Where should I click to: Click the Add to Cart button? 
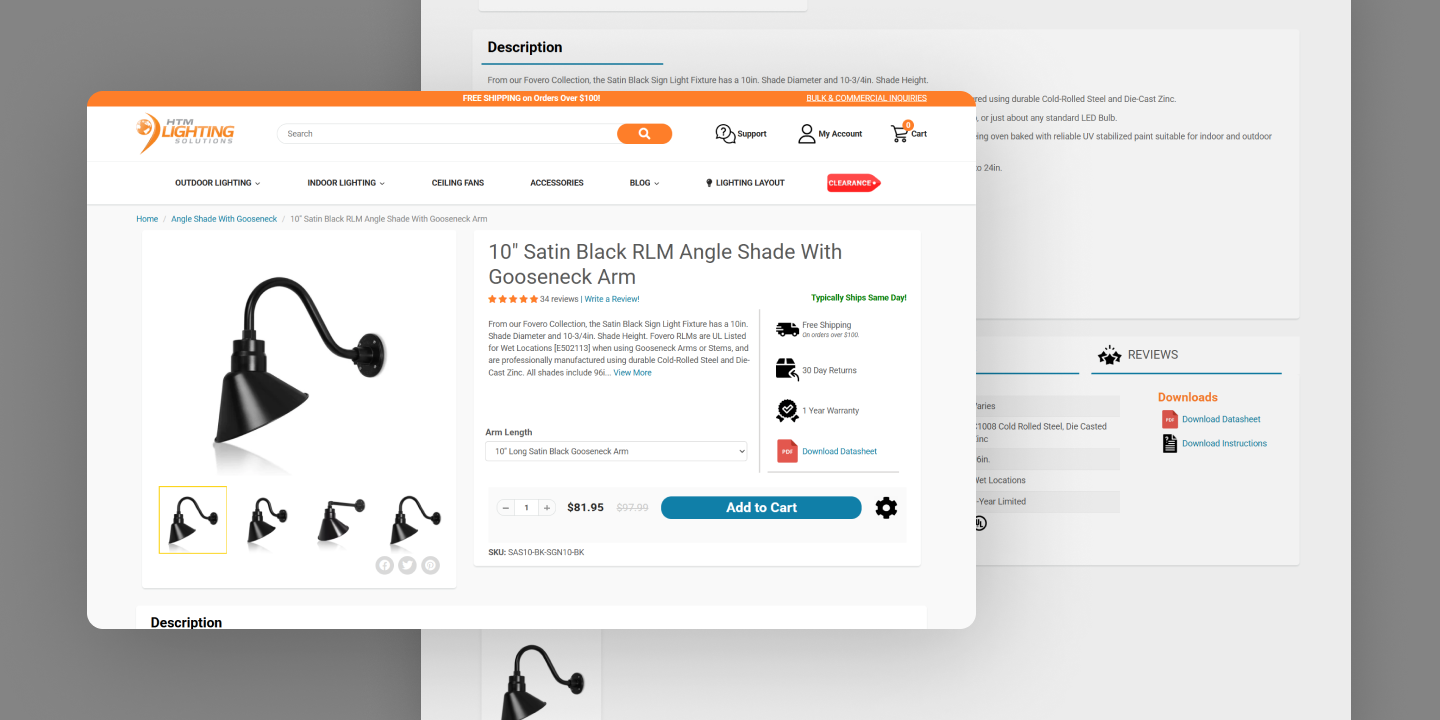761,508
